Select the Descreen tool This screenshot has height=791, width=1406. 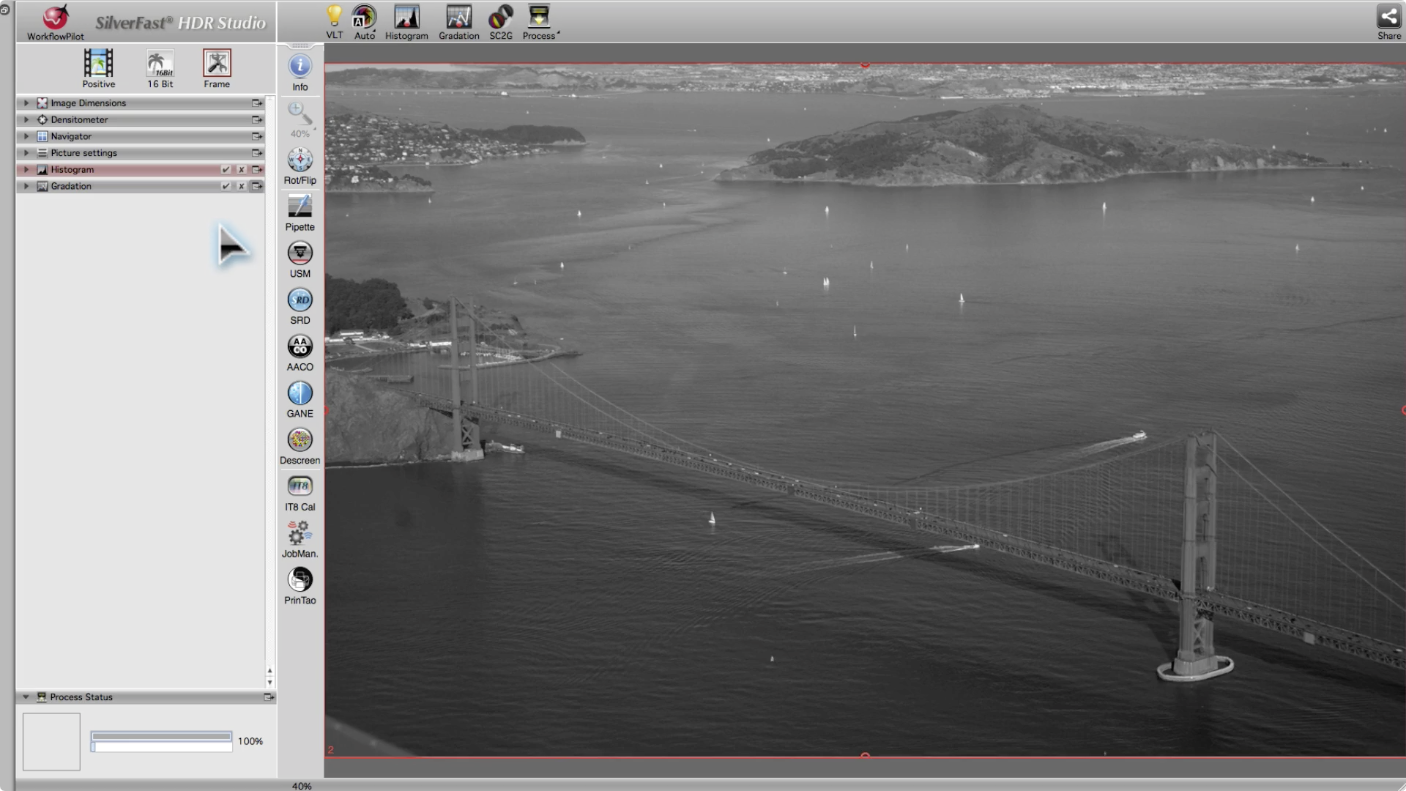(x=300, y=440)
